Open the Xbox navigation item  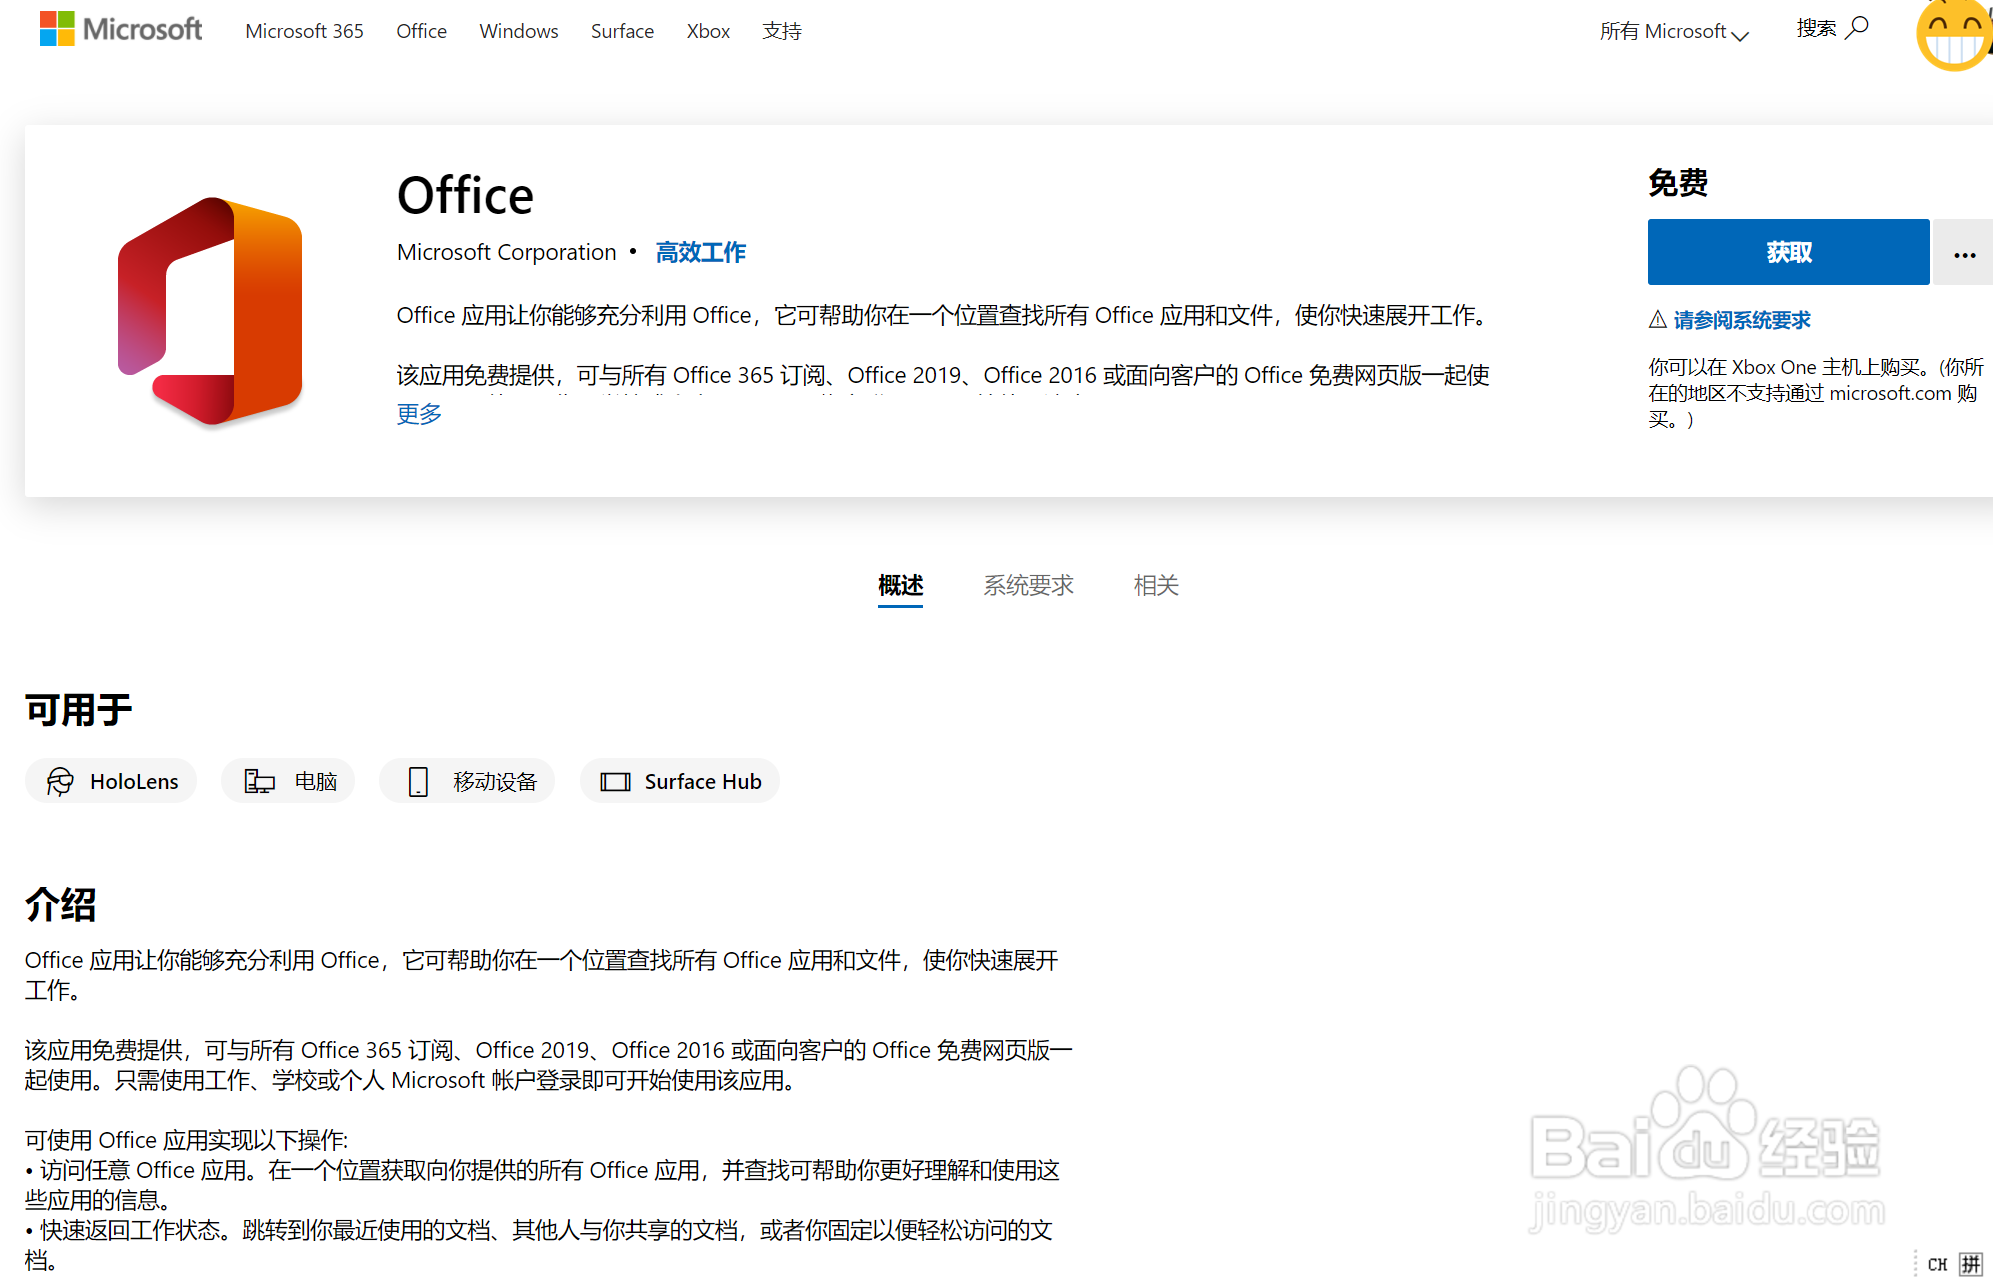pyautogui.click(x=708, y=31)
